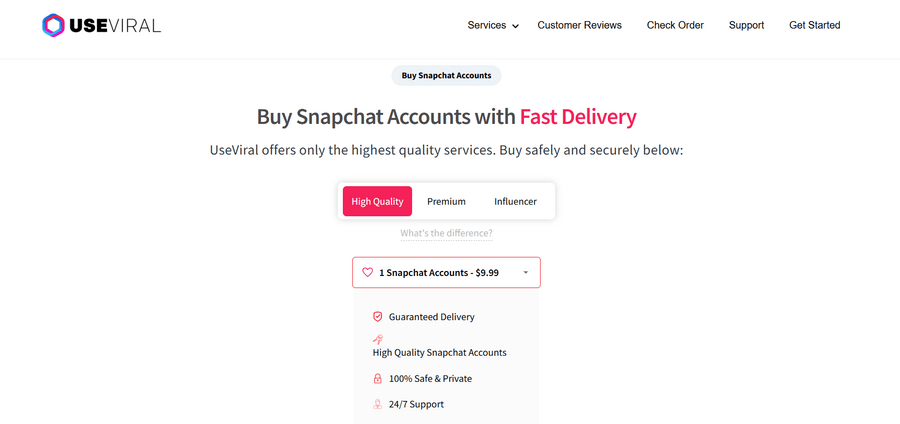The image size is (900, 424).
Task: Choose the Influencer tier option
Action: click(x=515, y=201)
